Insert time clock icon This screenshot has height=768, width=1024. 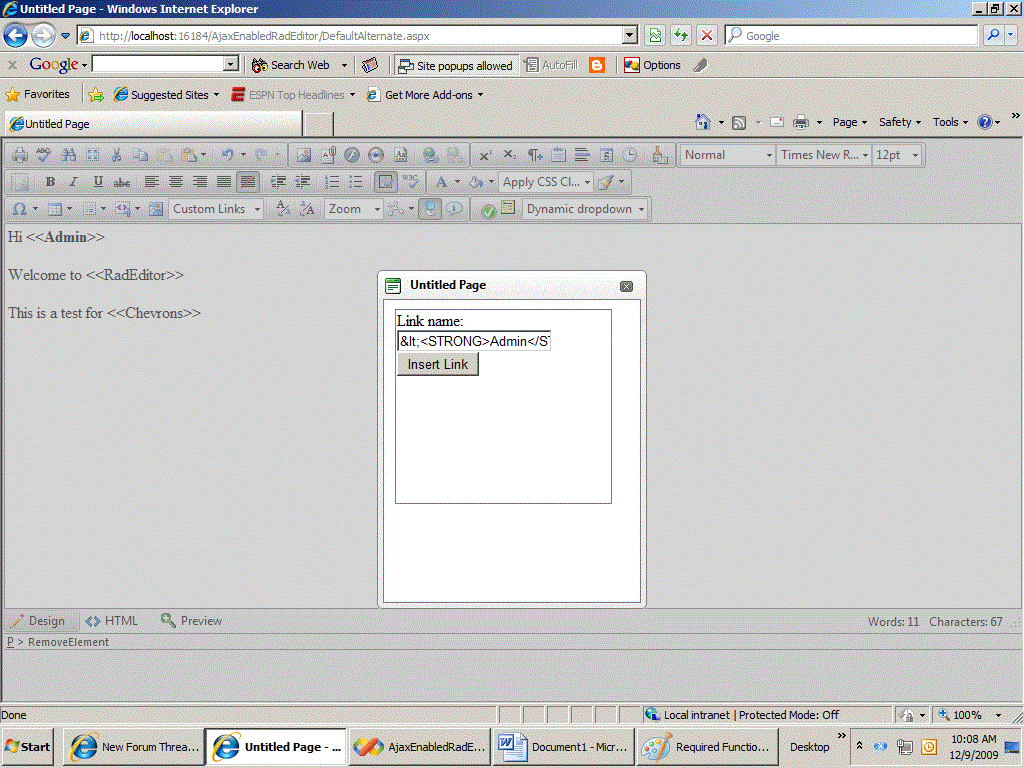(630, 155)
